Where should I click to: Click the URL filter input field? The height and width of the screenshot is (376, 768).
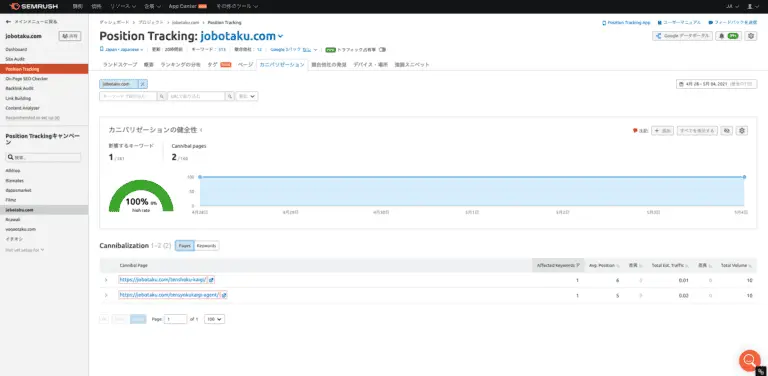click(x=196, y=96)
